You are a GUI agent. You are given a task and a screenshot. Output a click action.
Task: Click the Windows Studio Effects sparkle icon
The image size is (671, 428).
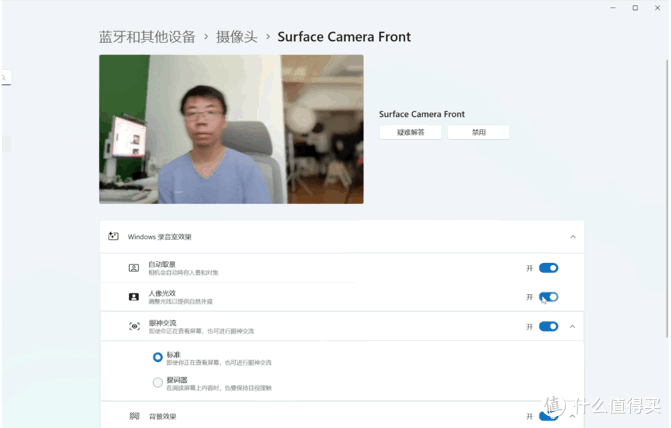[x=113, y=236]
